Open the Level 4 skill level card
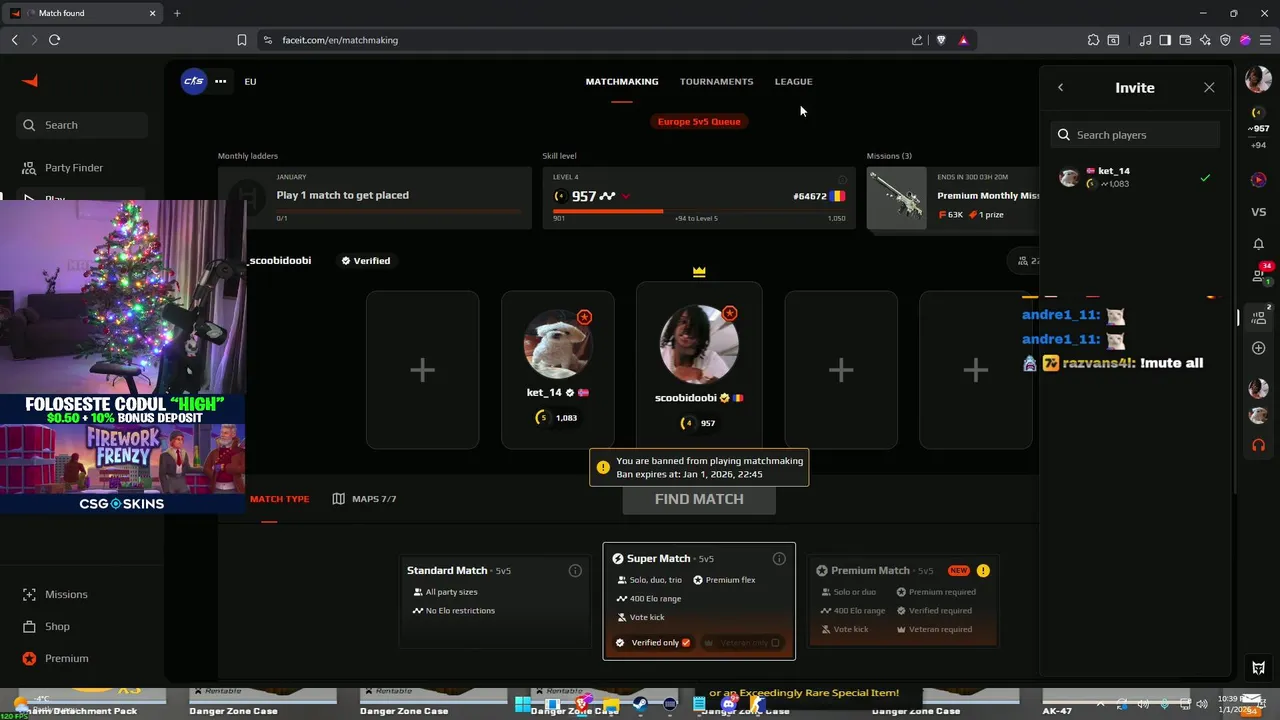 pyautogui.click(x=699, y=198)
